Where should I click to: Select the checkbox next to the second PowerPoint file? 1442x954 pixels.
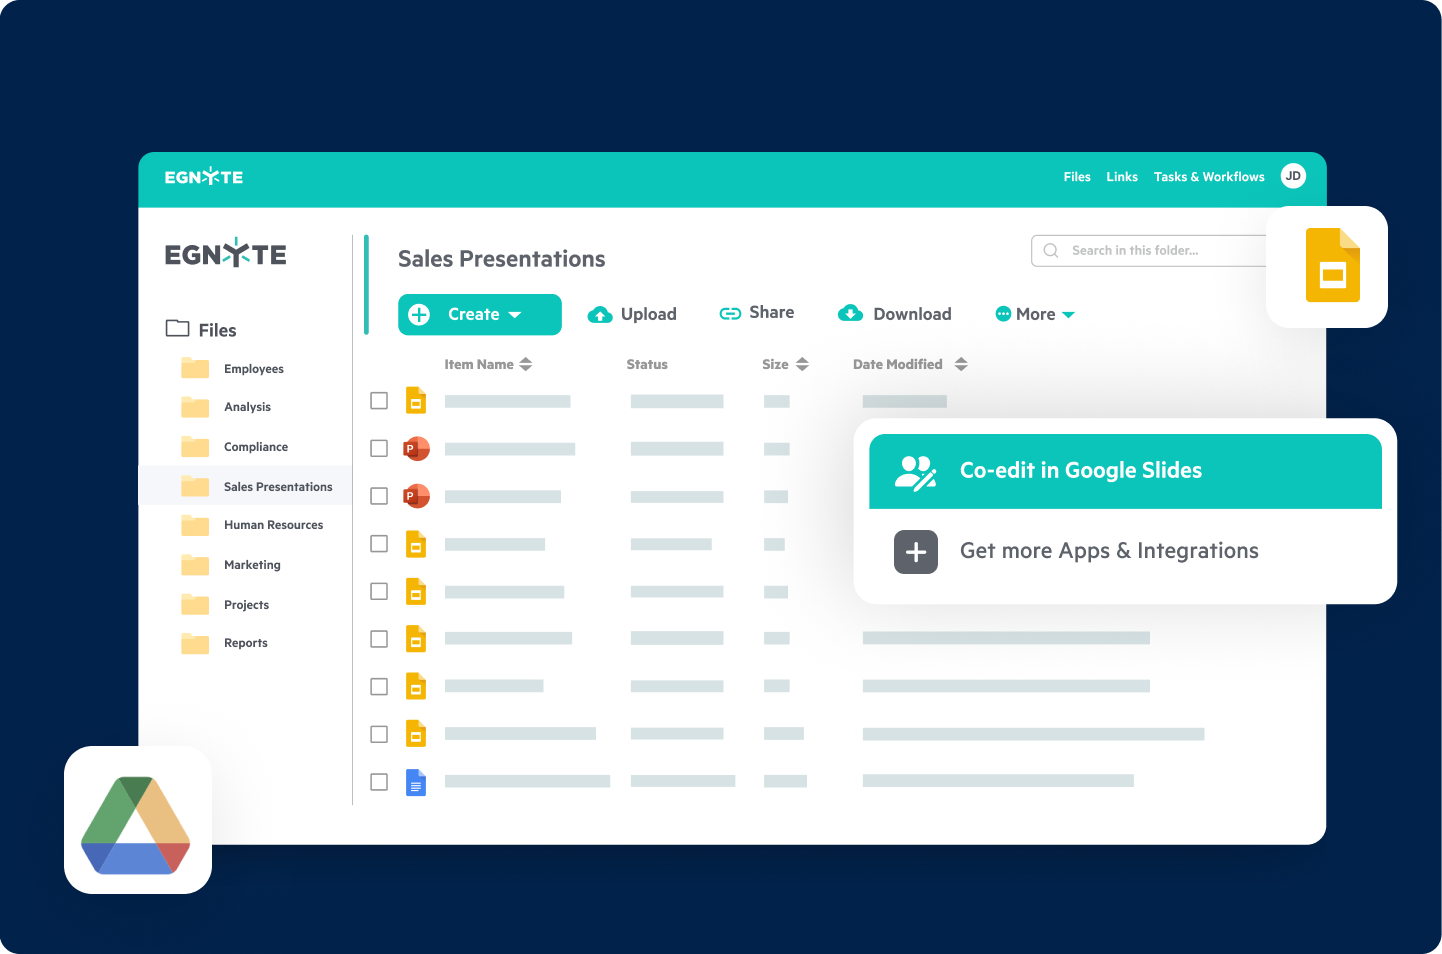(379, 496)
